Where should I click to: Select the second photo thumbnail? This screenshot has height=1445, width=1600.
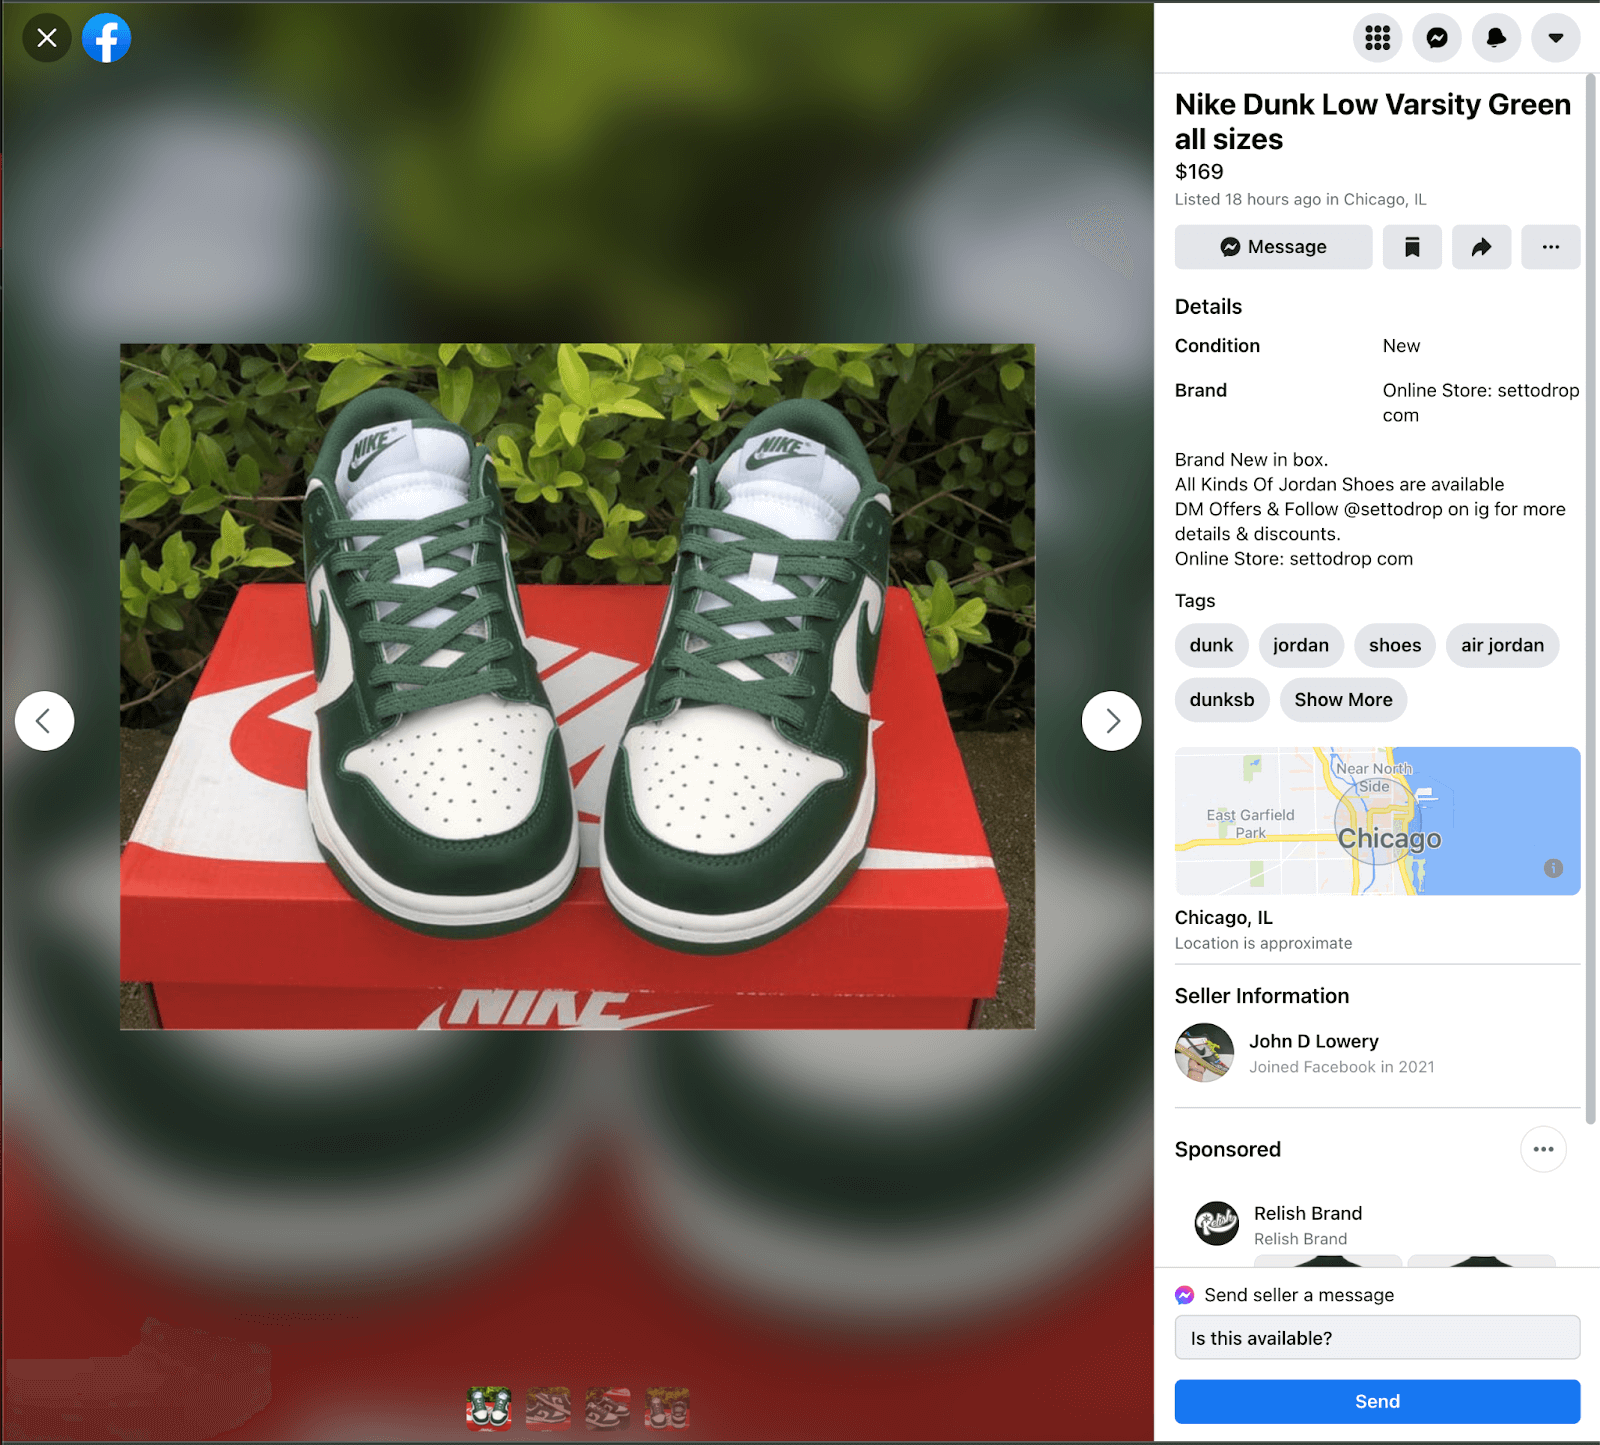[548, 1408]
